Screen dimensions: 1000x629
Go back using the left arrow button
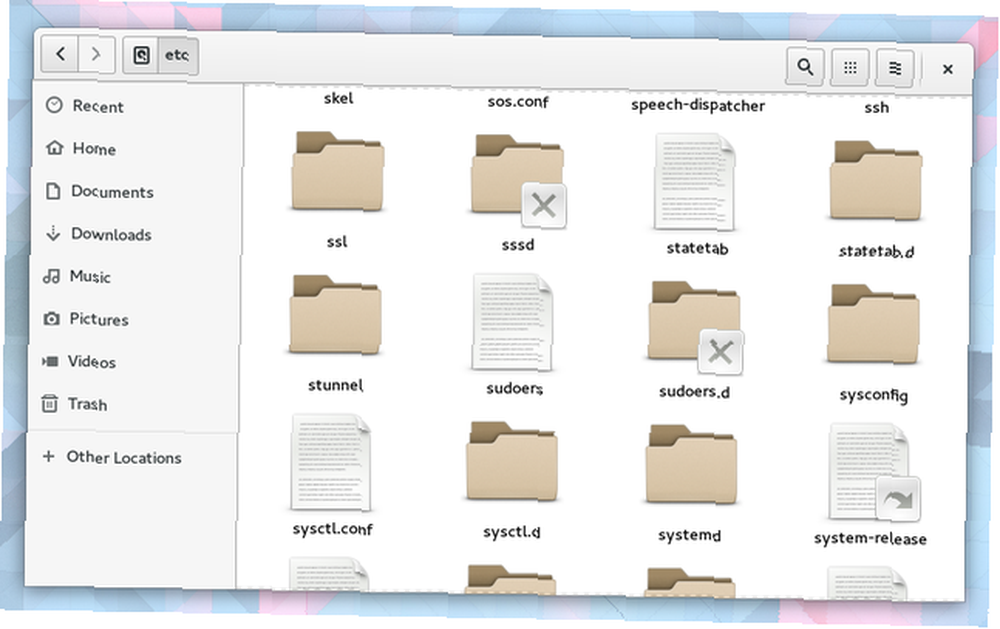(60, 54)
